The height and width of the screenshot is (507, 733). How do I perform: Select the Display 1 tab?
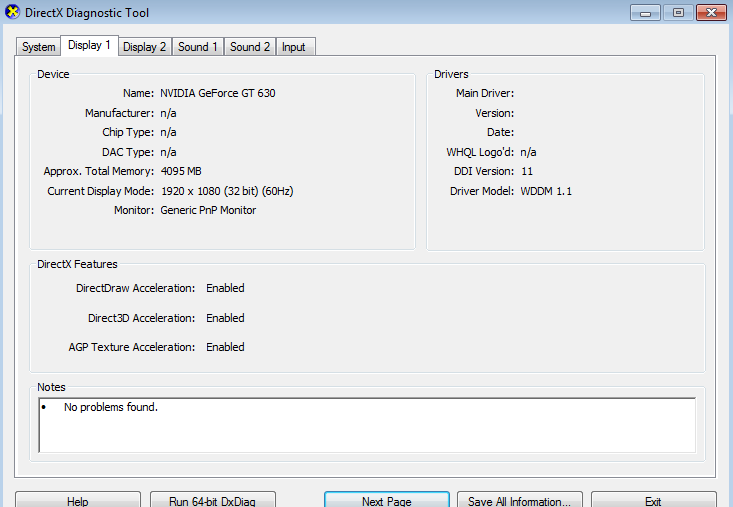tap(89, 45)
